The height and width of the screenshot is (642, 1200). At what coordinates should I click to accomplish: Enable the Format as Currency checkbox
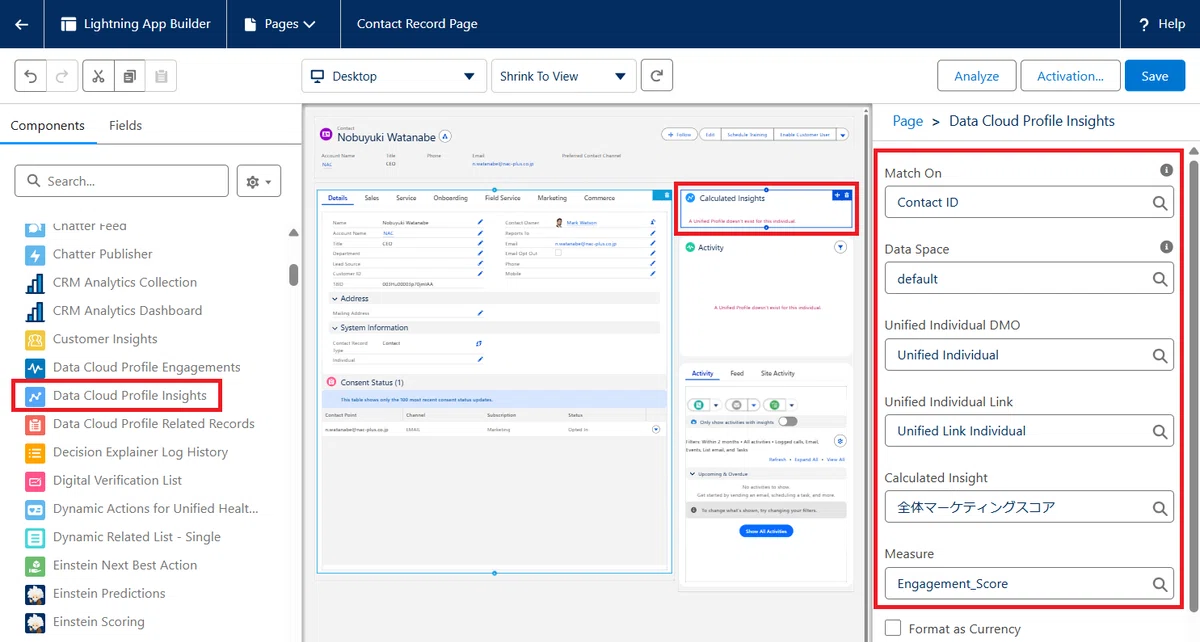[893, 629]
